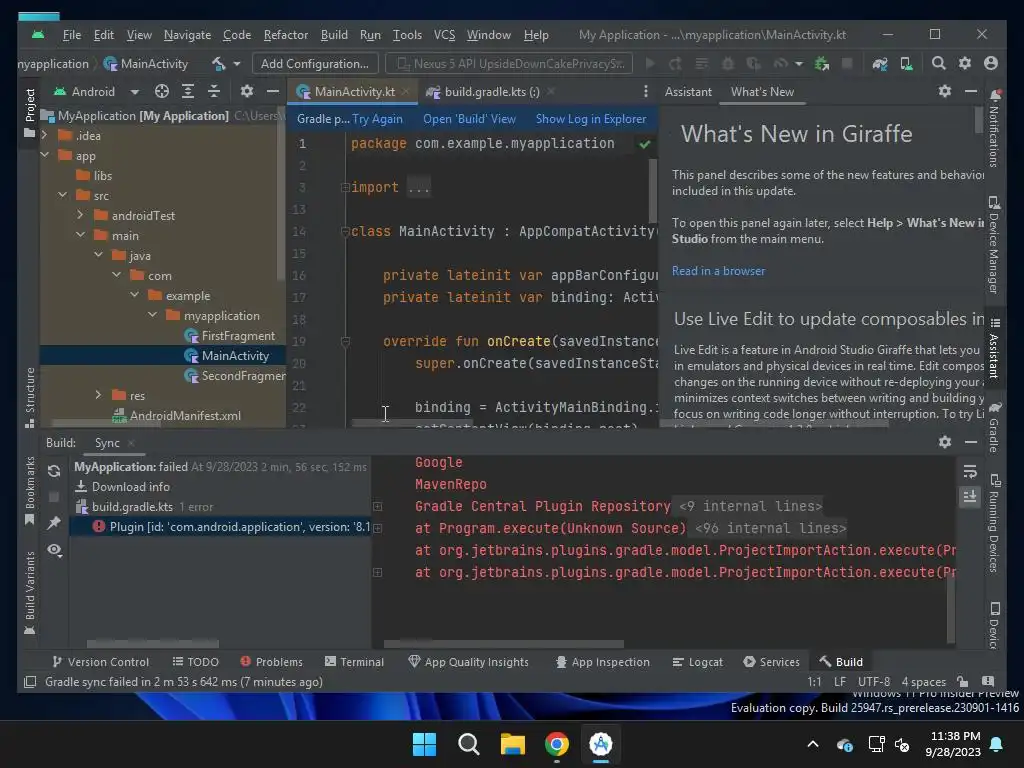Toggle the eye view filter in Build panel
This screenshot has width=1024, height=768.
54,550
